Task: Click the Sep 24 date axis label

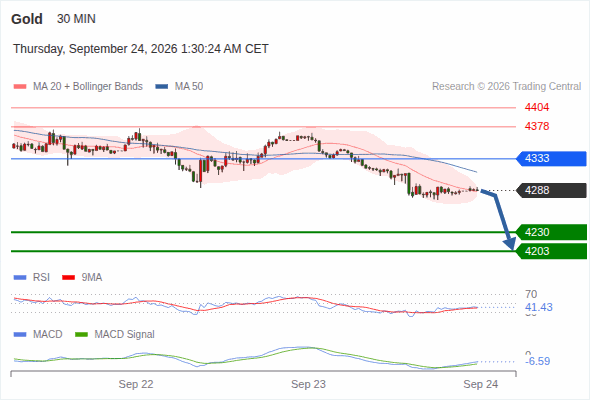Action: (x=481, y=384)
